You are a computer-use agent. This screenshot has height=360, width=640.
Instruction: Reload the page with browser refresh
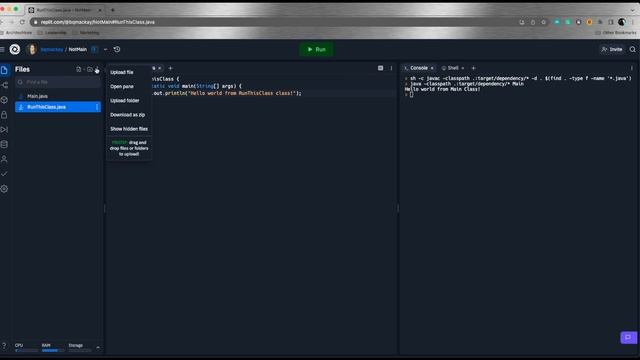[x=22, y=22]
